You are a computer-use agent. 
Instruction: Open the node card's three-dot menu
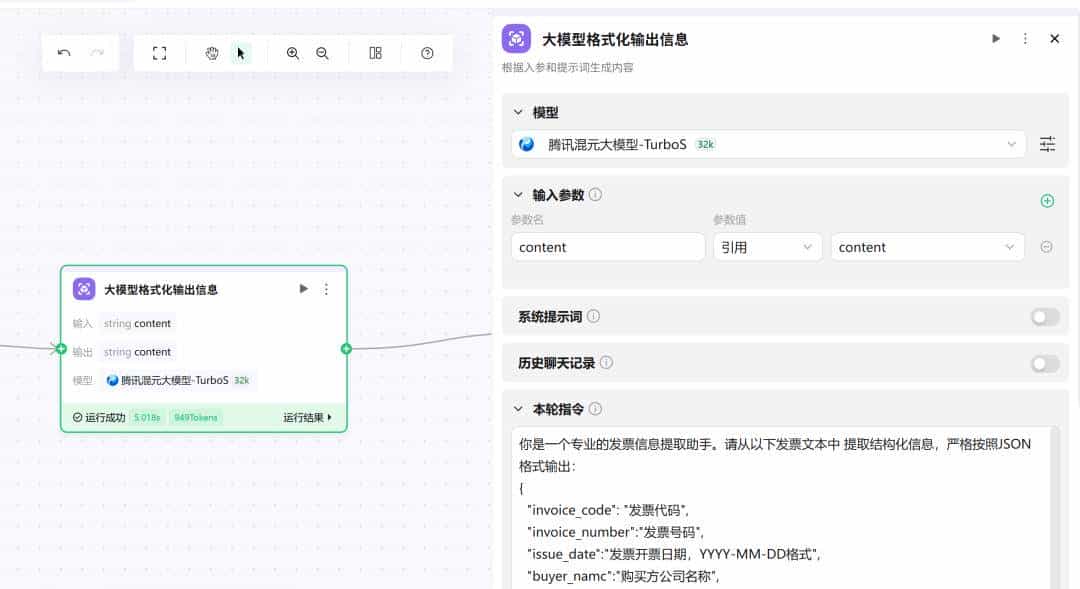click(326, 288)
